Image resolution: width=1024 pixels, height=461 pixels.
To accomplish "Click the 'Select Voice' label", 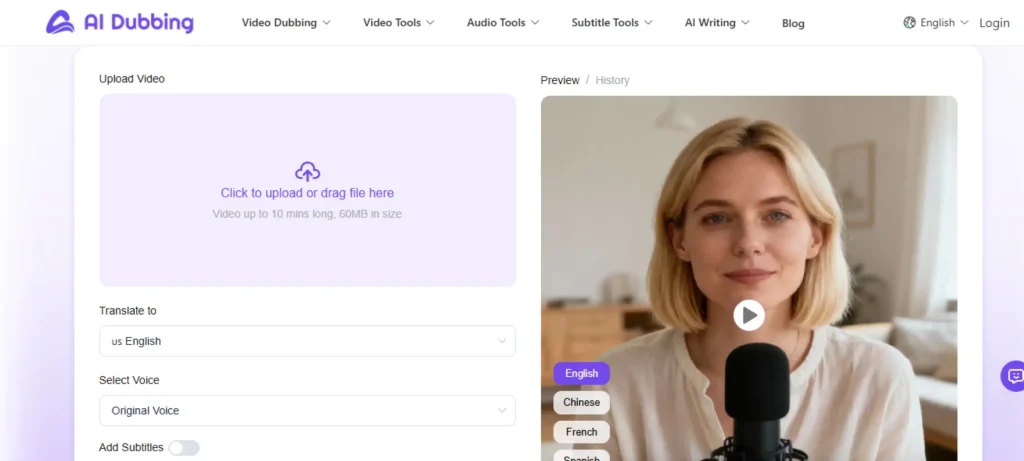I will pyautogui.click(x=129, y=380).
